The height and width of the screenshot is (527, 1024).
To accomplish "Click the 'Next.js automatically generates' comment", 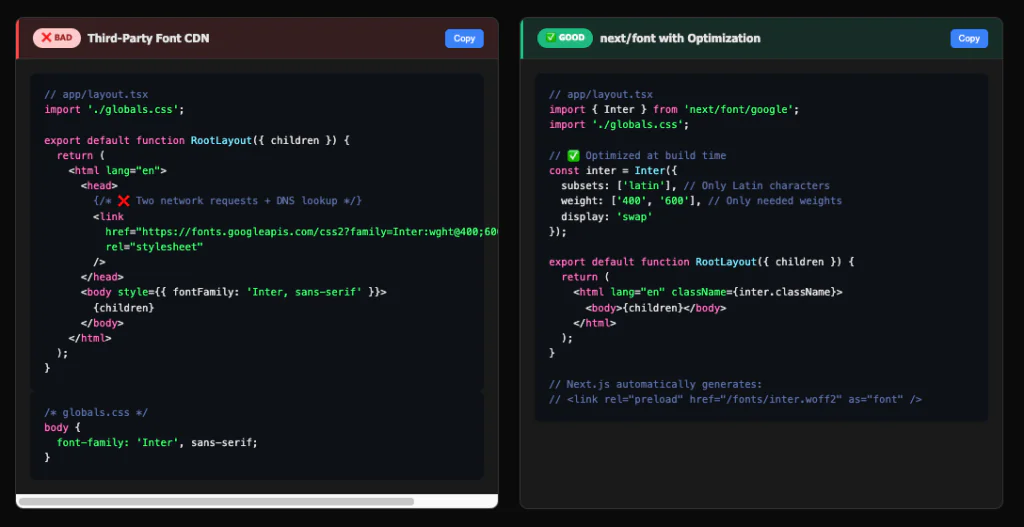I will (x=656, y=384).
